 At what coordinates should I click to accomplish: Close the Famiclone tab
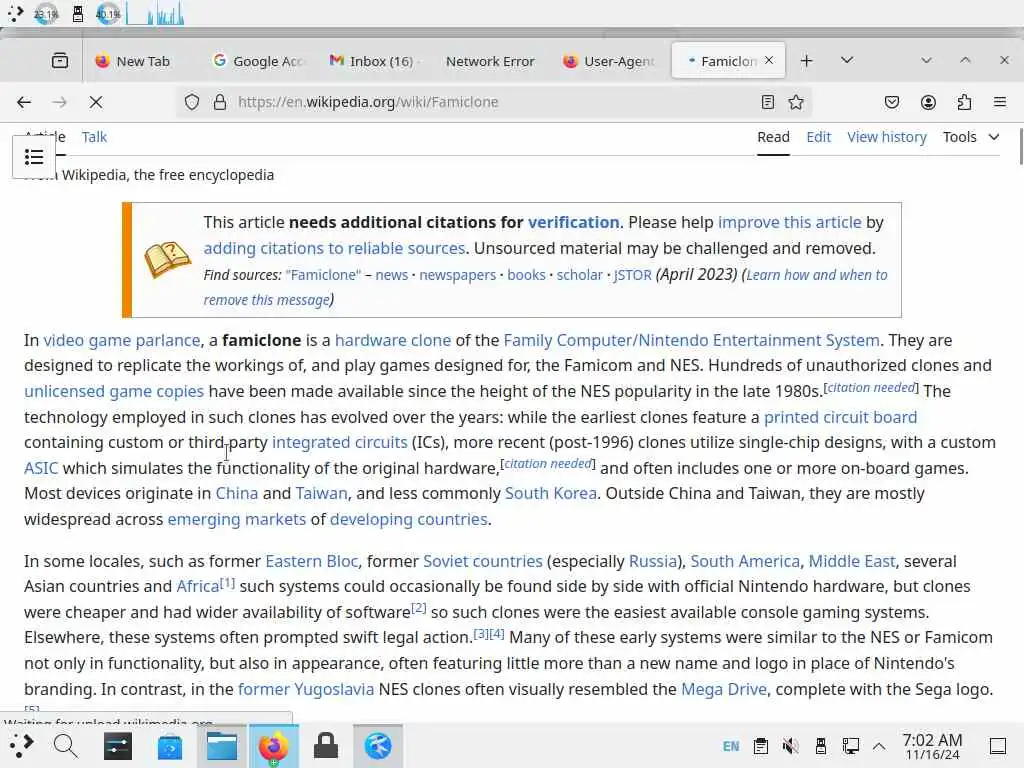pos(769,60)
